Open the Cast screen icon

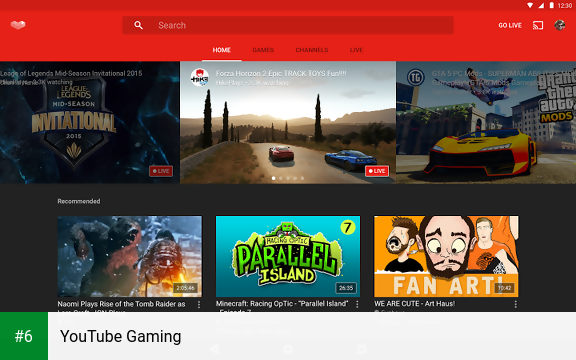coord(538,25)
